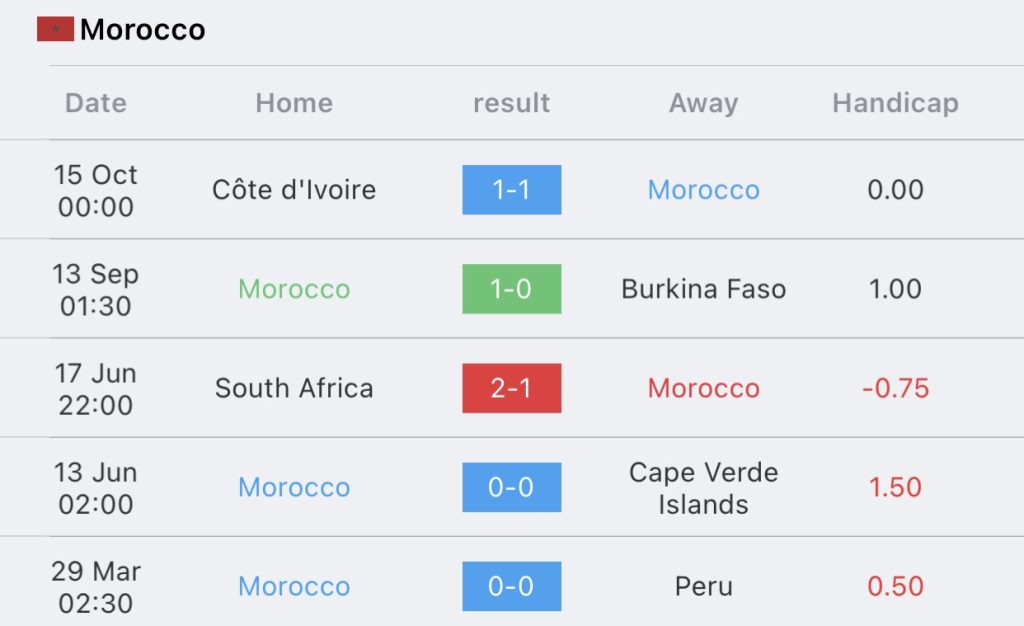
Task: Open the 0-0 result against Peru
Action: pos(511,586)
